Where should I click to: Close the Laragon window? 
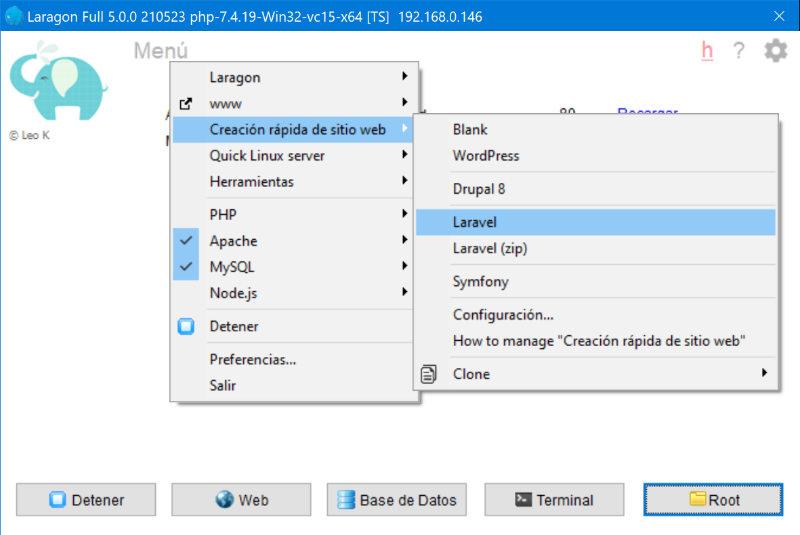[779, 16]
